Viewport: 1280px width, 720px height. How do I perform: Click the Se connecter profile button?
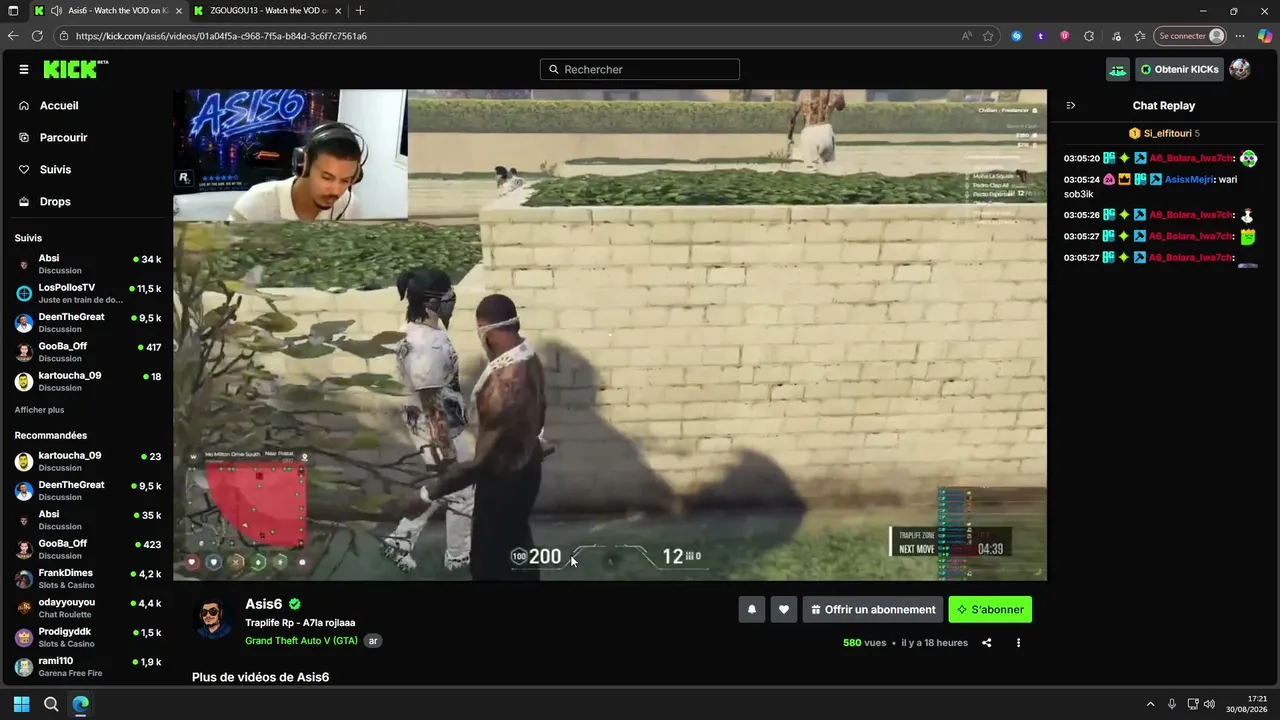pyautogui.click(x=1190, y=36)
